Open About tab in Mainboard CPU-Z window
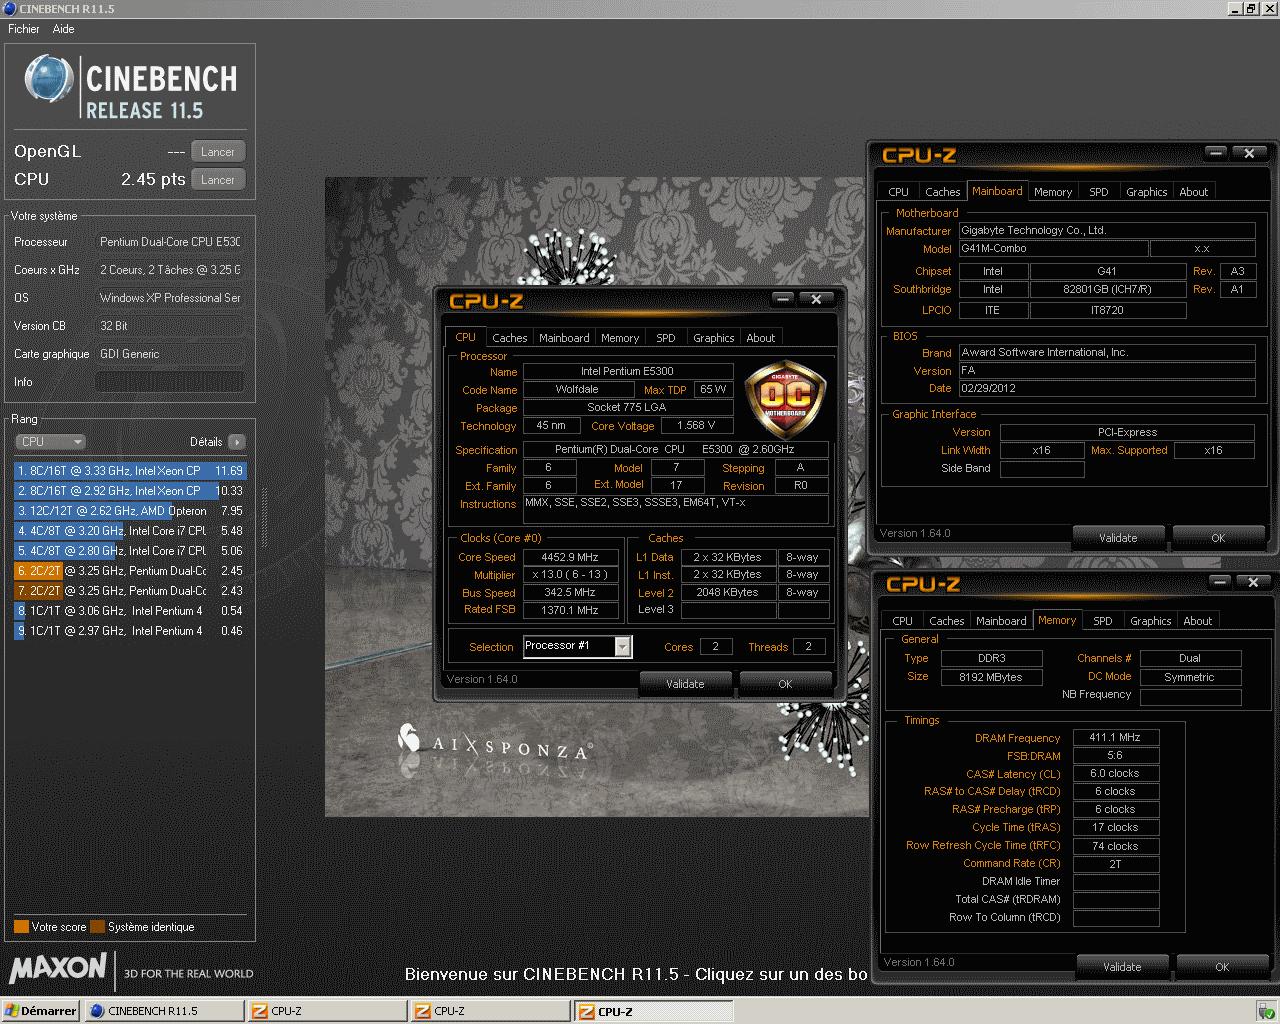1280x1024 pixels. pos(1194,192)
